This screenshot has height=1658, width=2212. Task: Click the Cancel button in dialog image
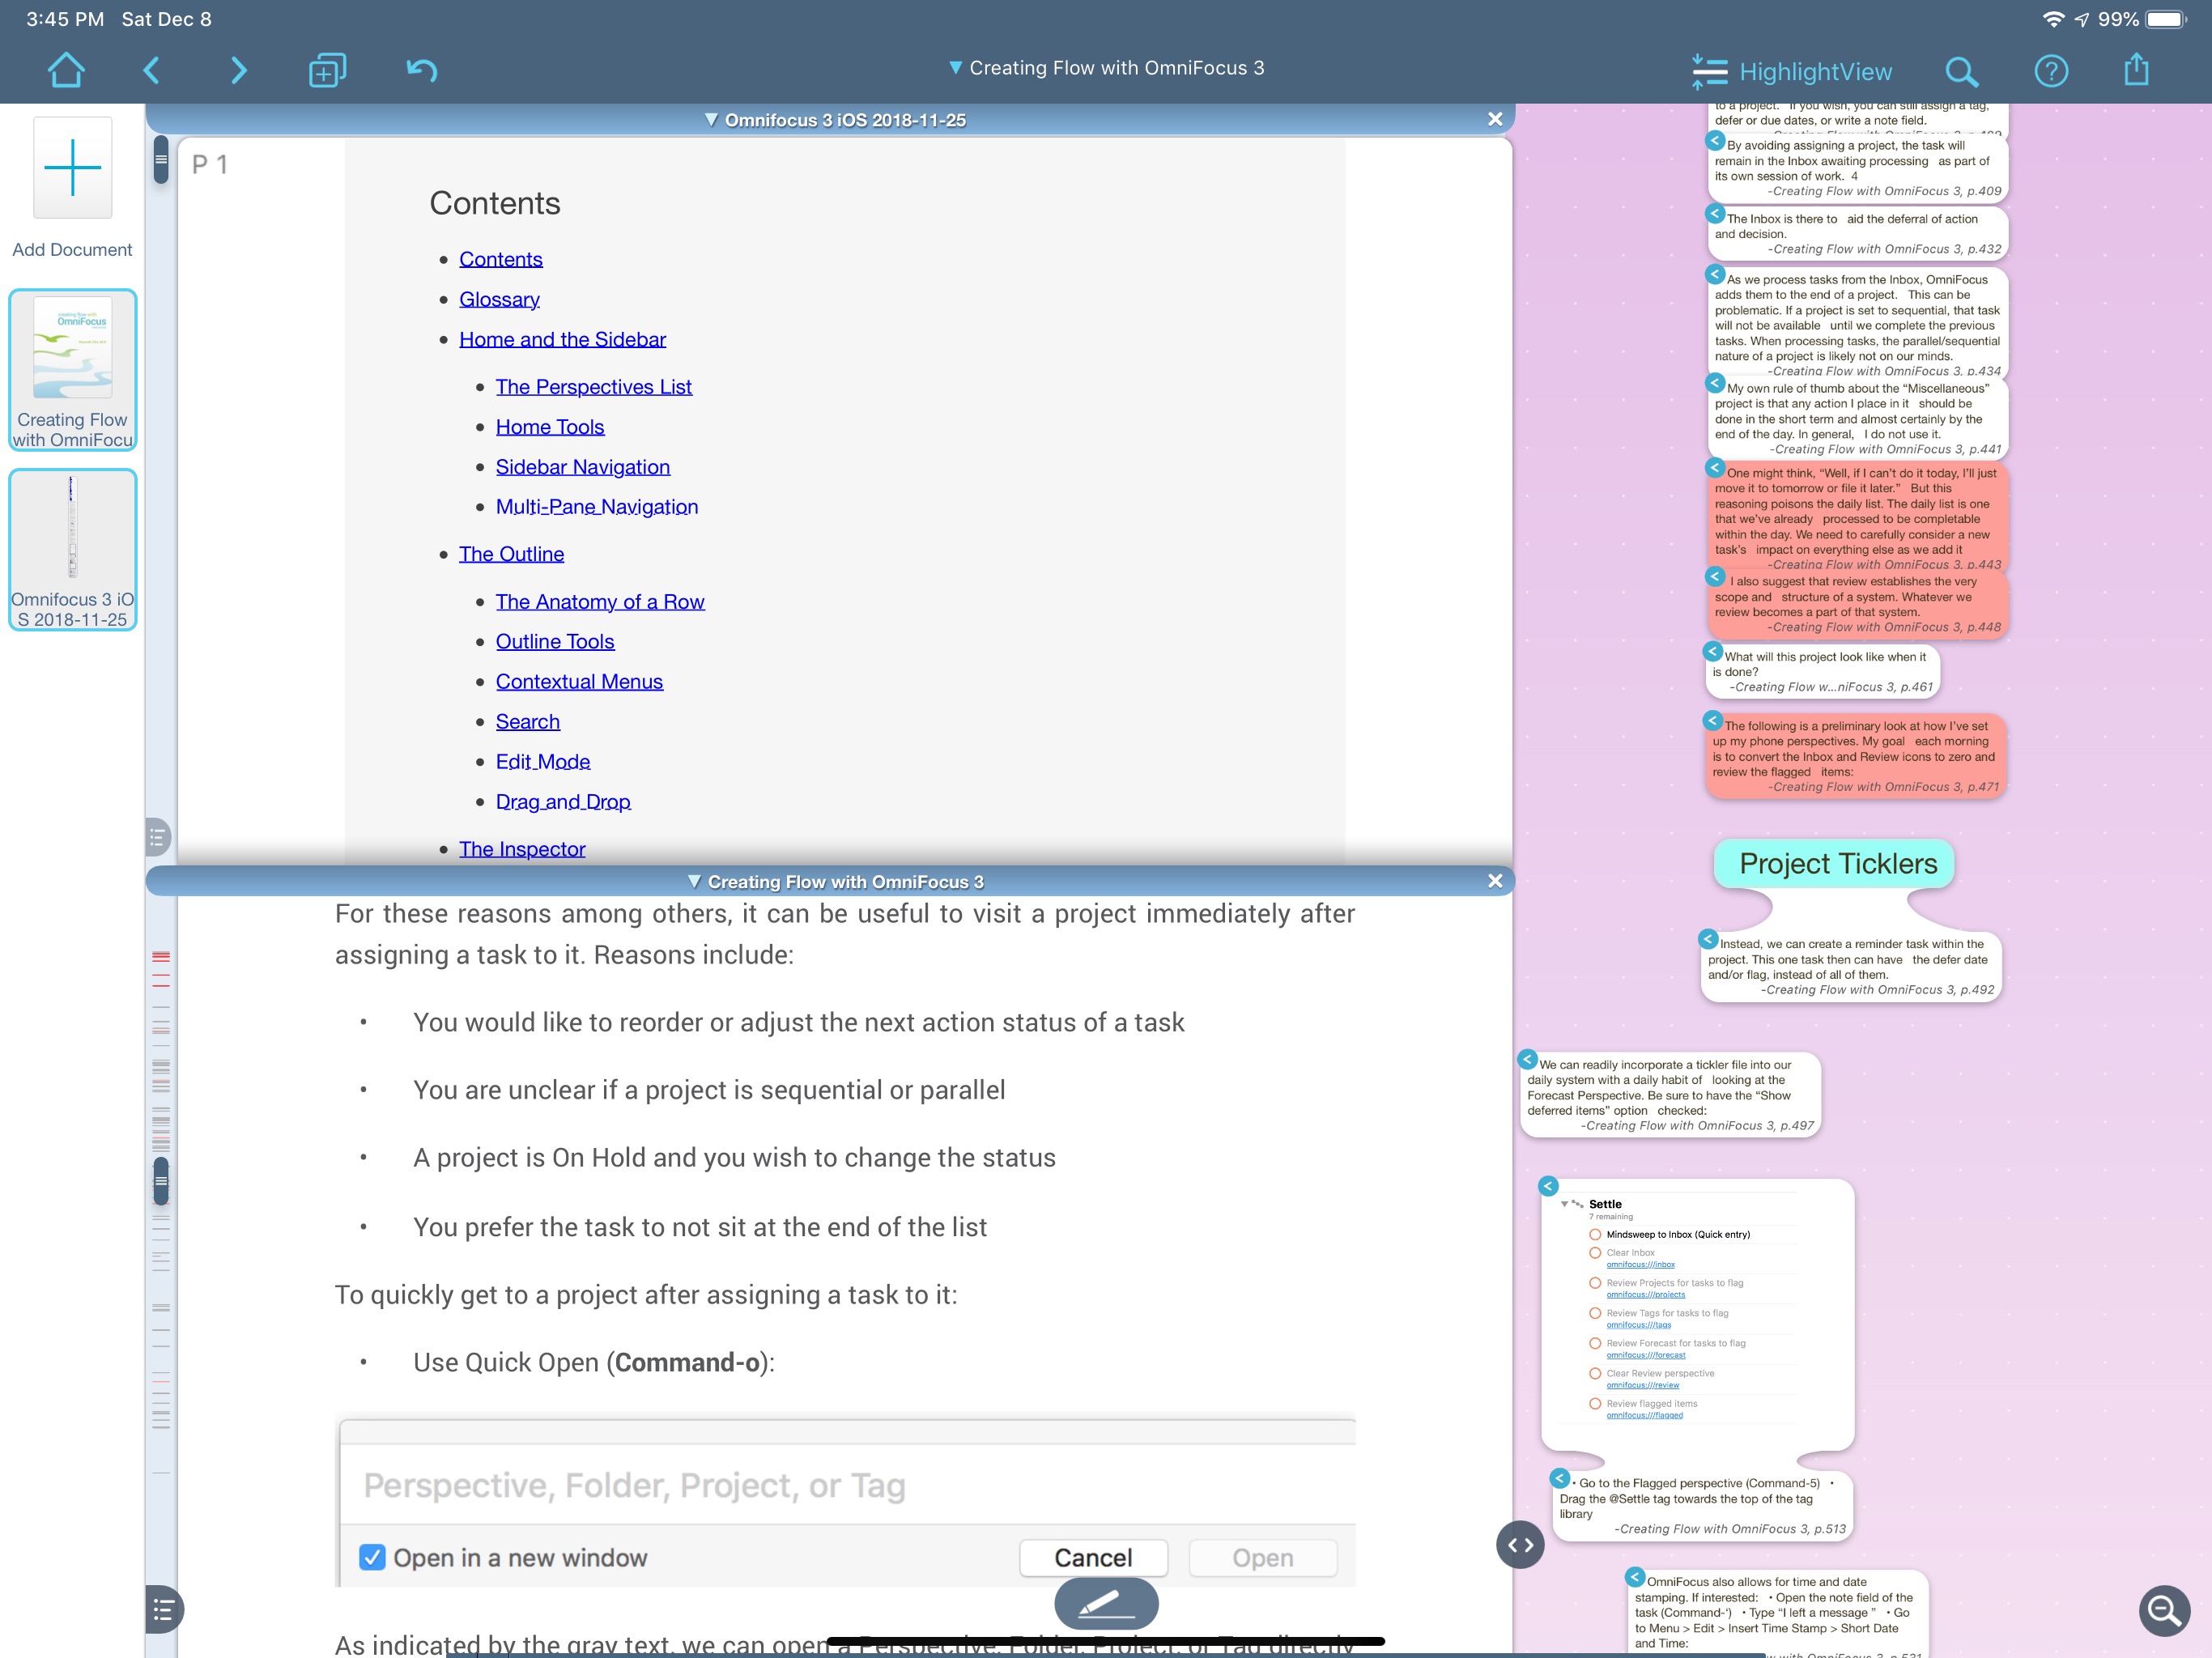coord(1093,1557)
